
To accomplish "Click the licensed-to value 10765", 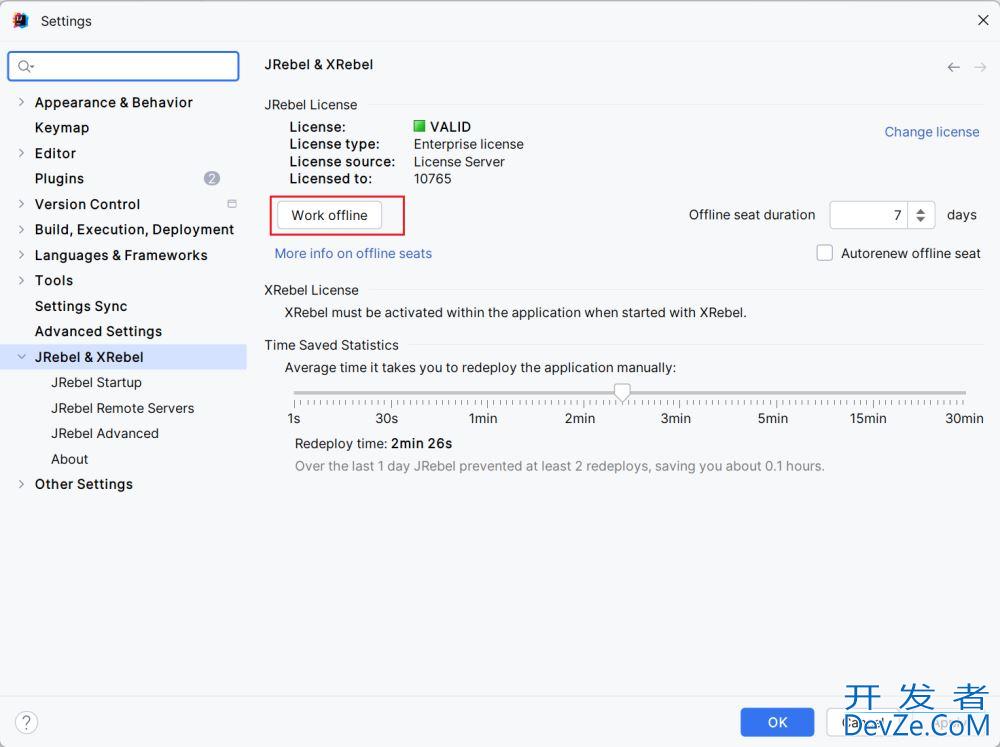I will coord(432,179).
